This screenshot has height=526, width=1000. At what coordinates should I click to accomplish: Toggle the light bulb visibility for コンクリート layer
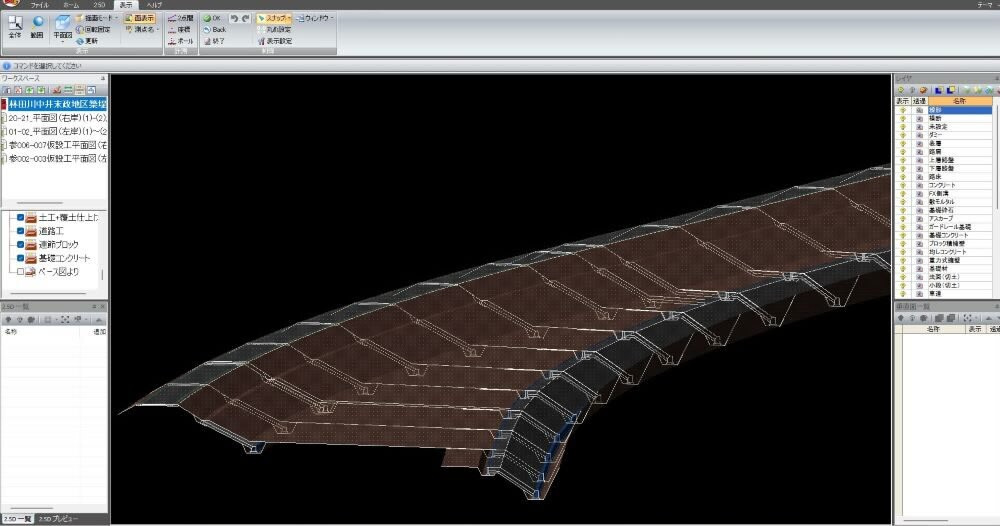[x=901, y=185]
